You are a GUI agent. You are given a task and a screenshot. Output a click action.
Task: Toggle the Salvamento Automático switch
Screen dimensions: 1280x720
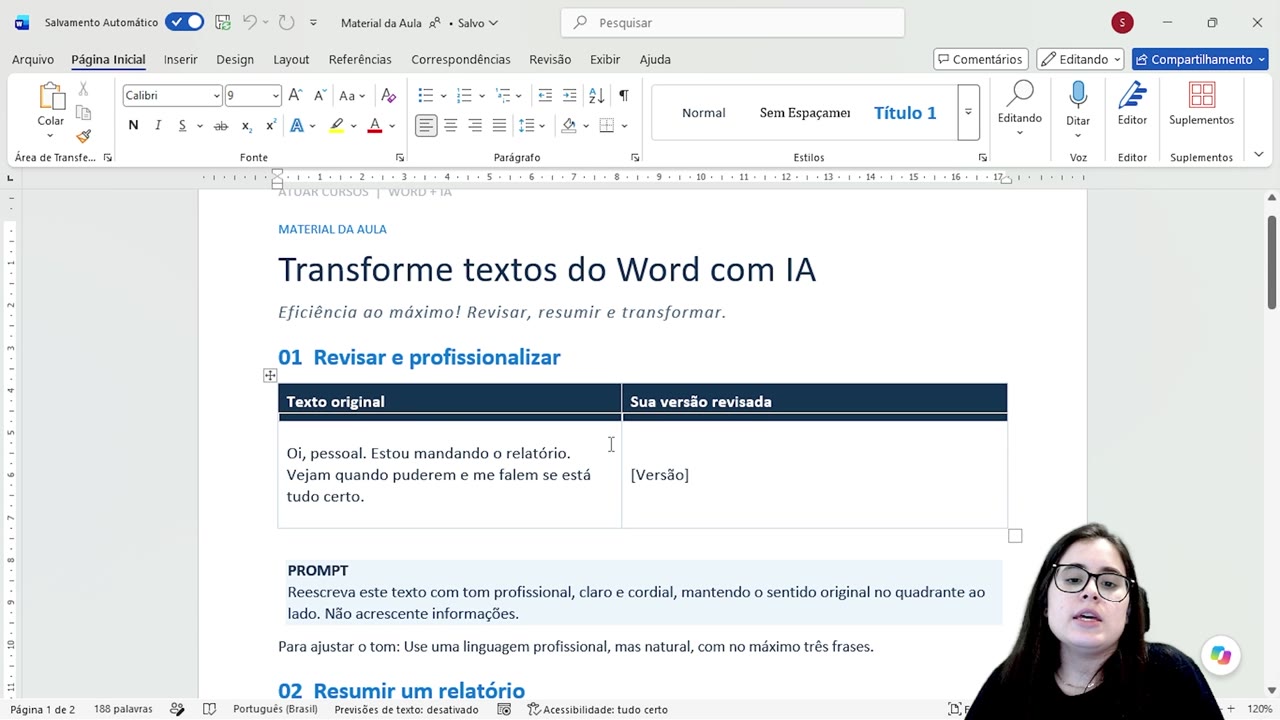pyautogui.click(x=184, y=22)
